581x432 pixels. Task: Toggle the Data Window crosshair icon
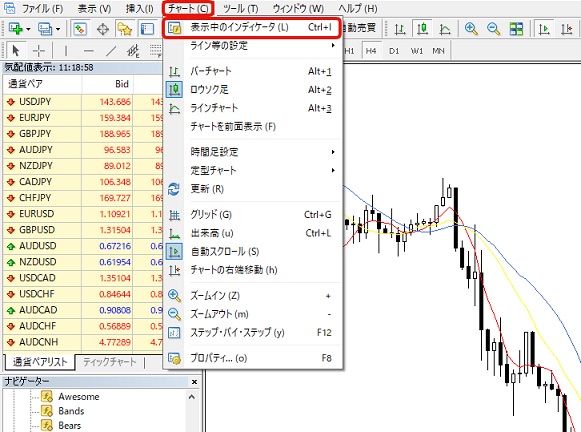(103, 29)
